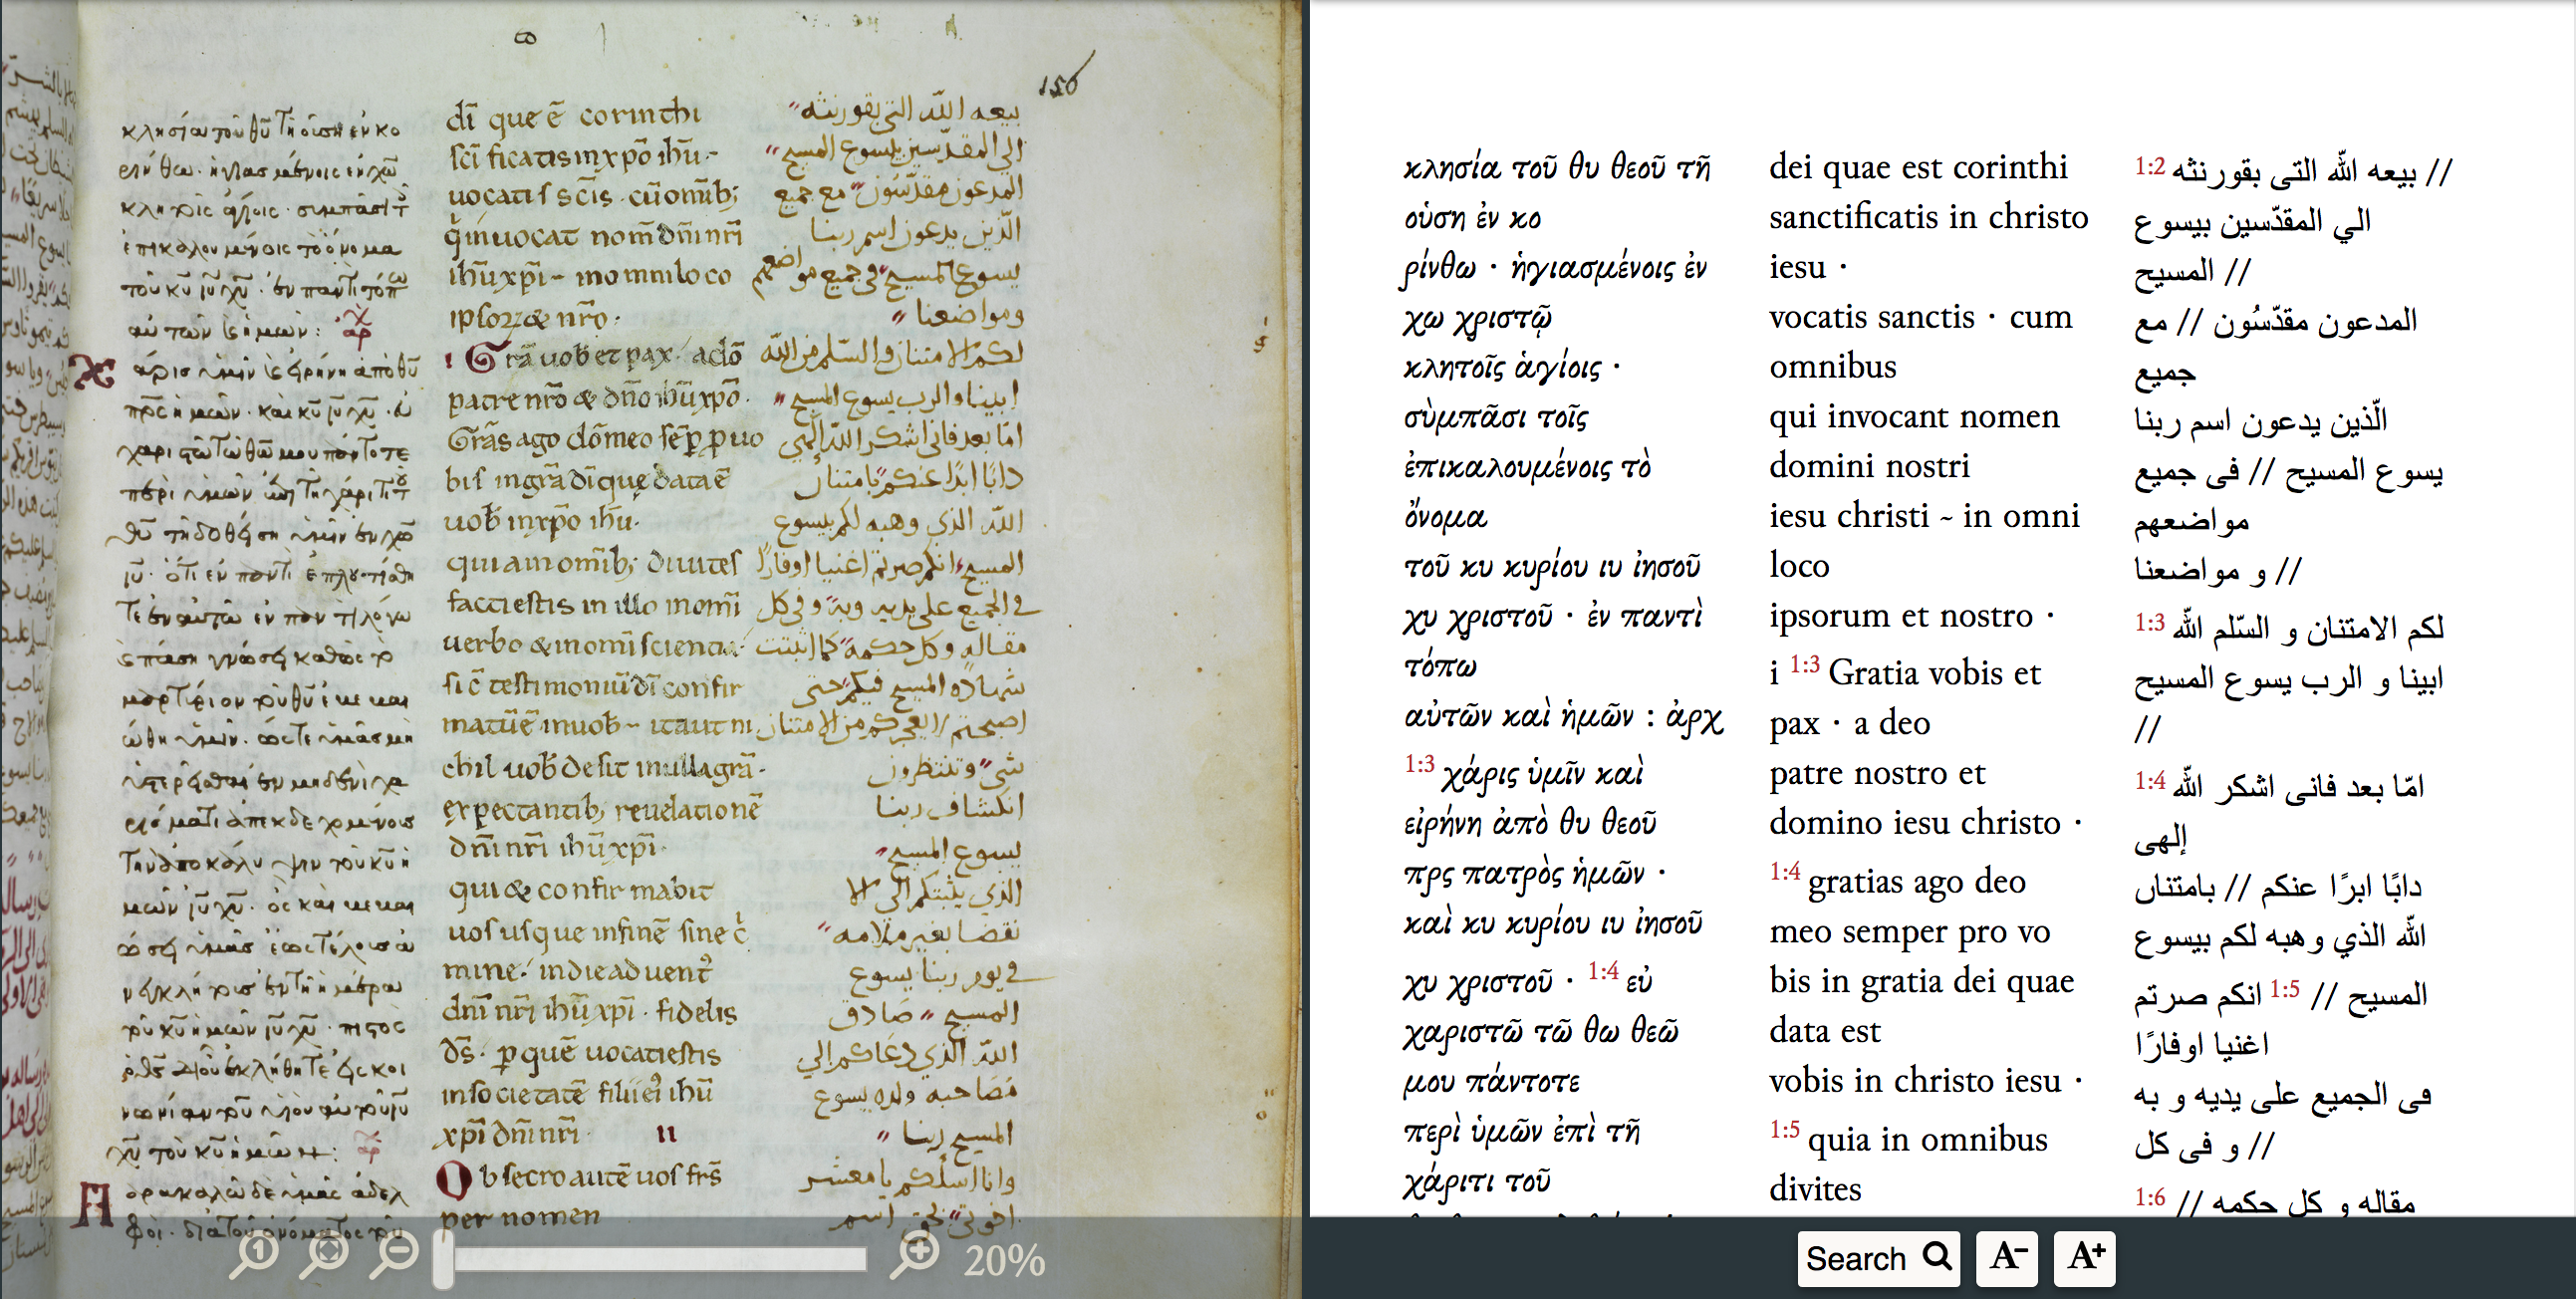Click the red O initial near 'bsecro autem'
This screenshot has width=2576, height=1299.
click(454, 1180)
